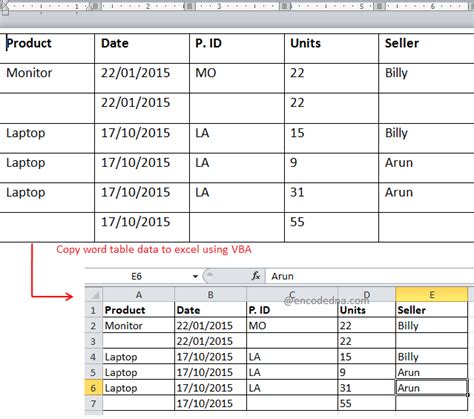Select Excel row 7 header
The image size is (474, 419).
(x=93, y=403)
